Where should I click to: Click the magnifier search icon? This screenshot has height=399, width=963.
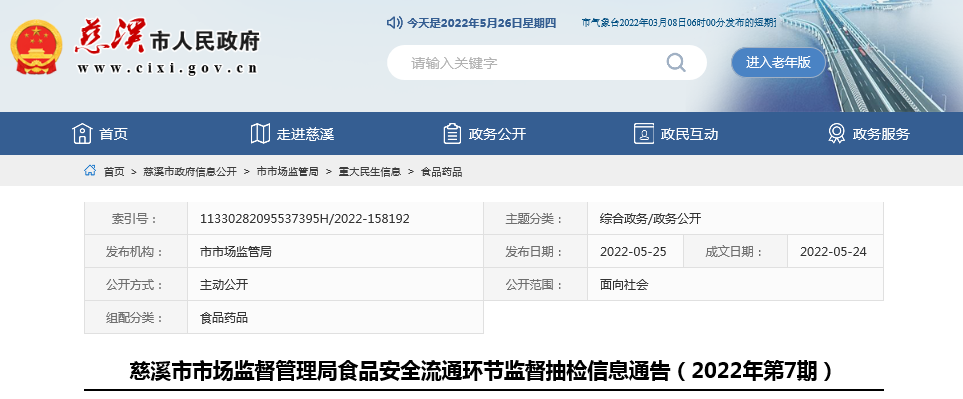tap(676, 62)
